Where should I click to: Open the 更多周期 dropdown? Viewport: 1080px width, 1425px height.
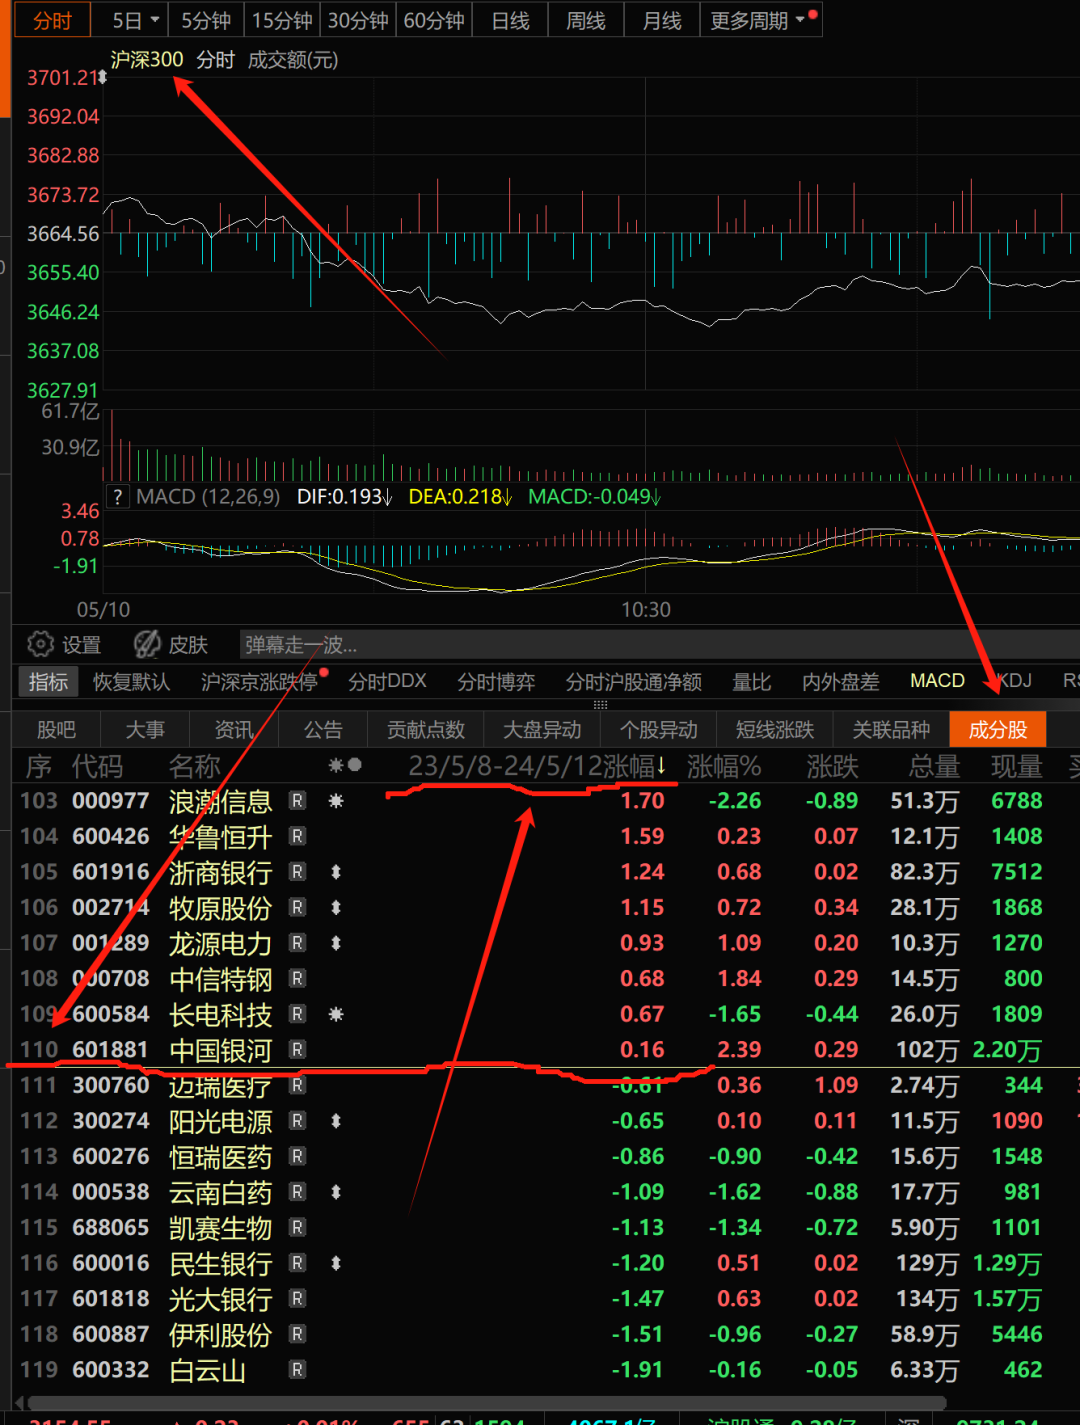click(x=757, y=21)
